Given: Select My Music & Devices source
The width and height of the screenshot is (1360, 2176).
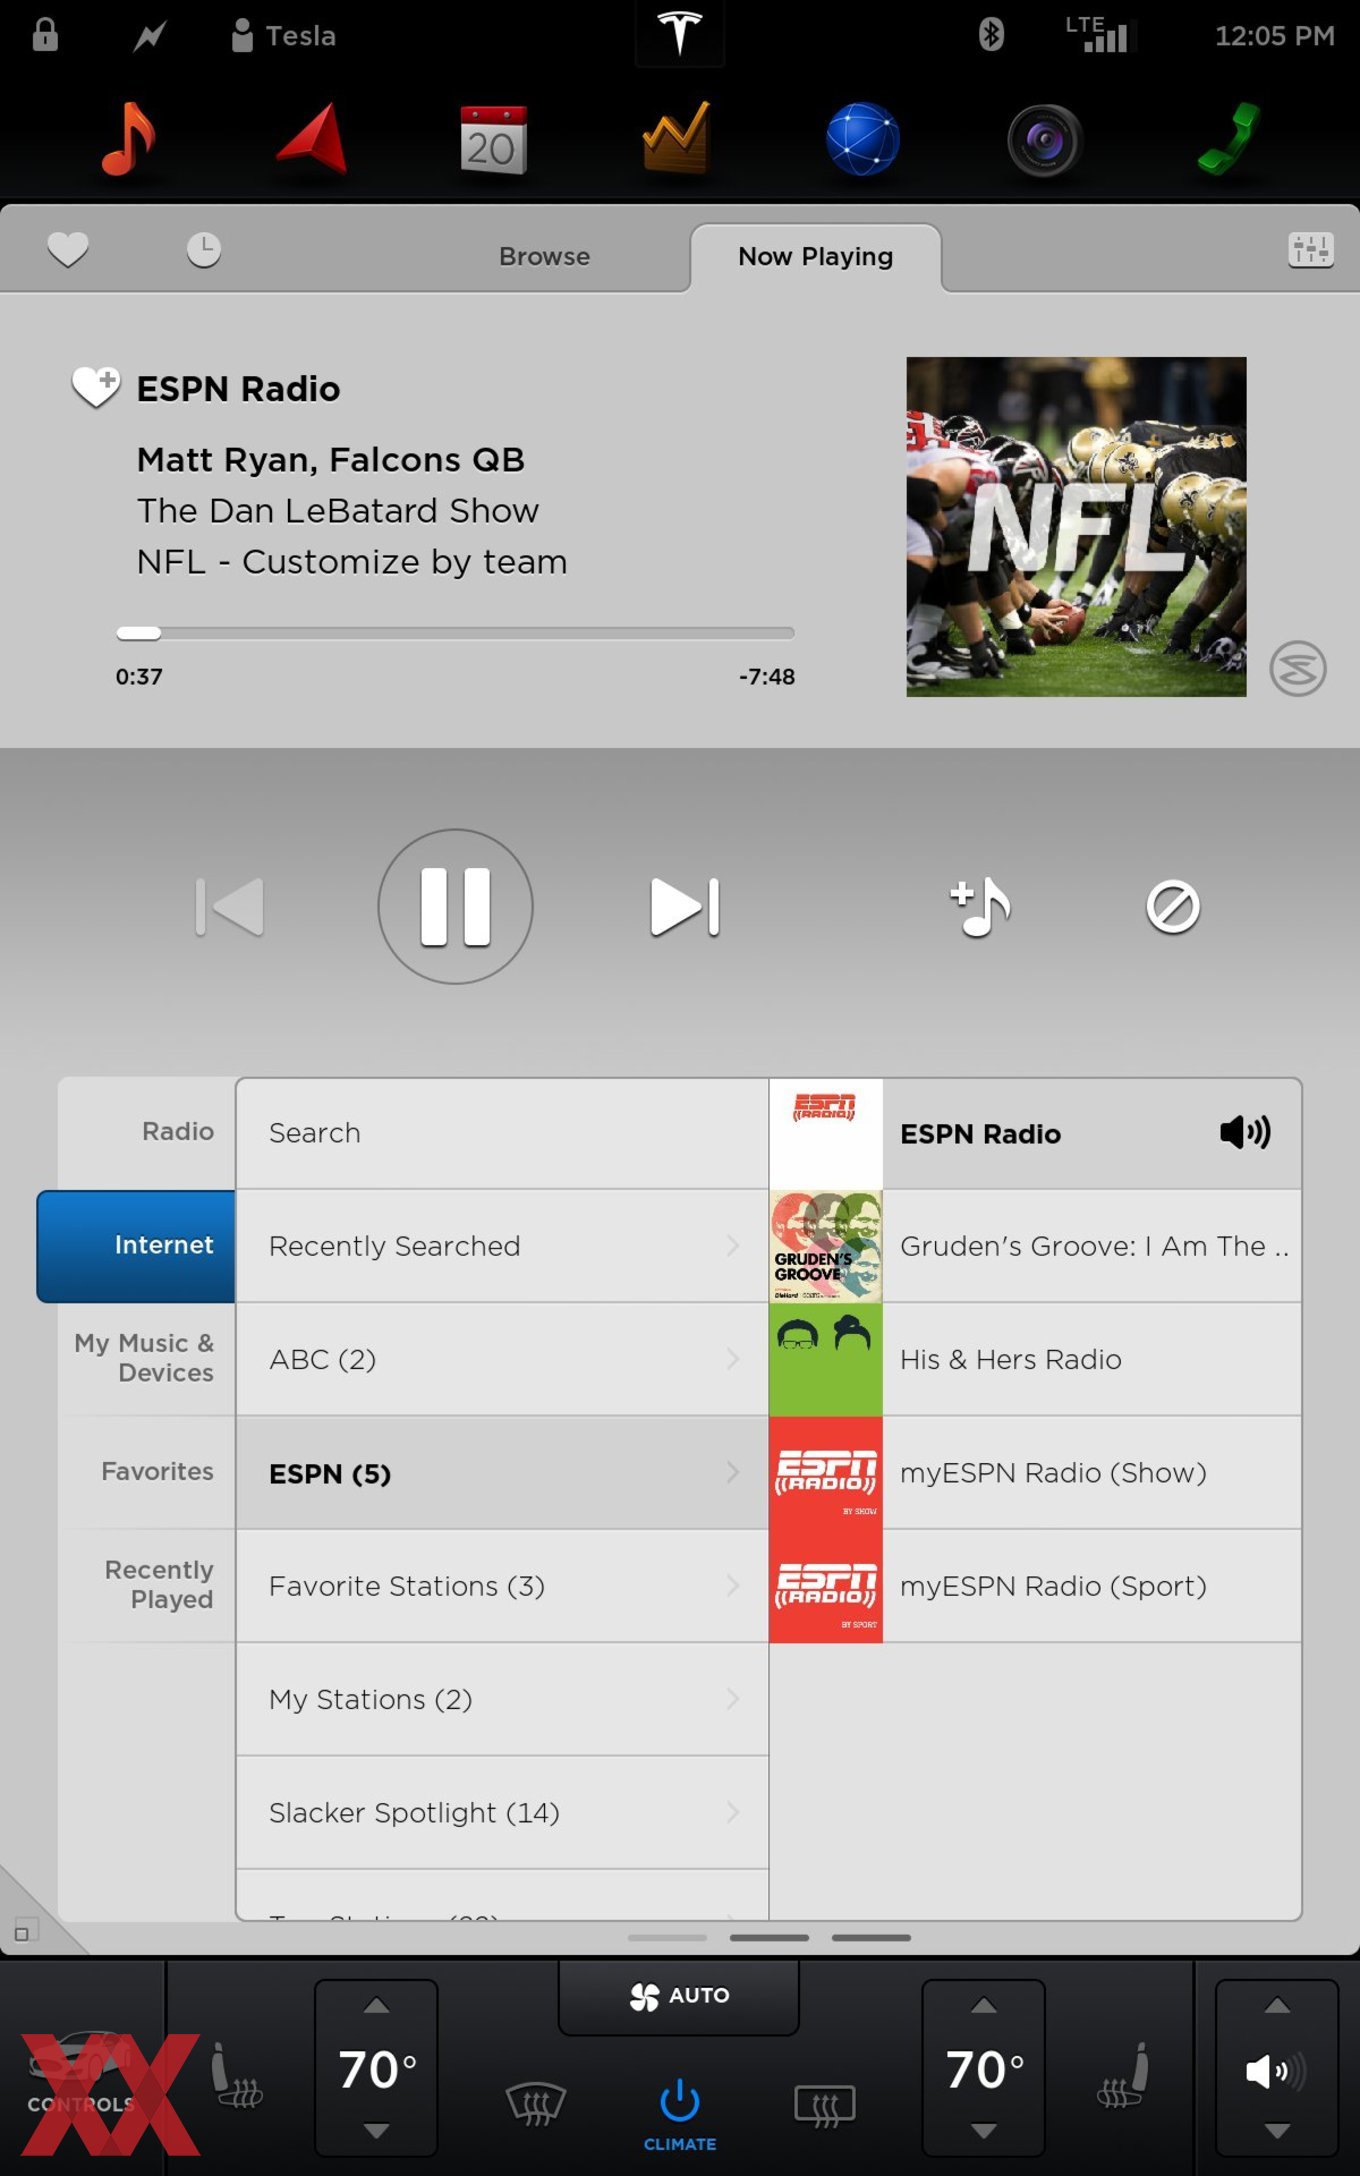Looking at the screenshot, I should 147,1358.
